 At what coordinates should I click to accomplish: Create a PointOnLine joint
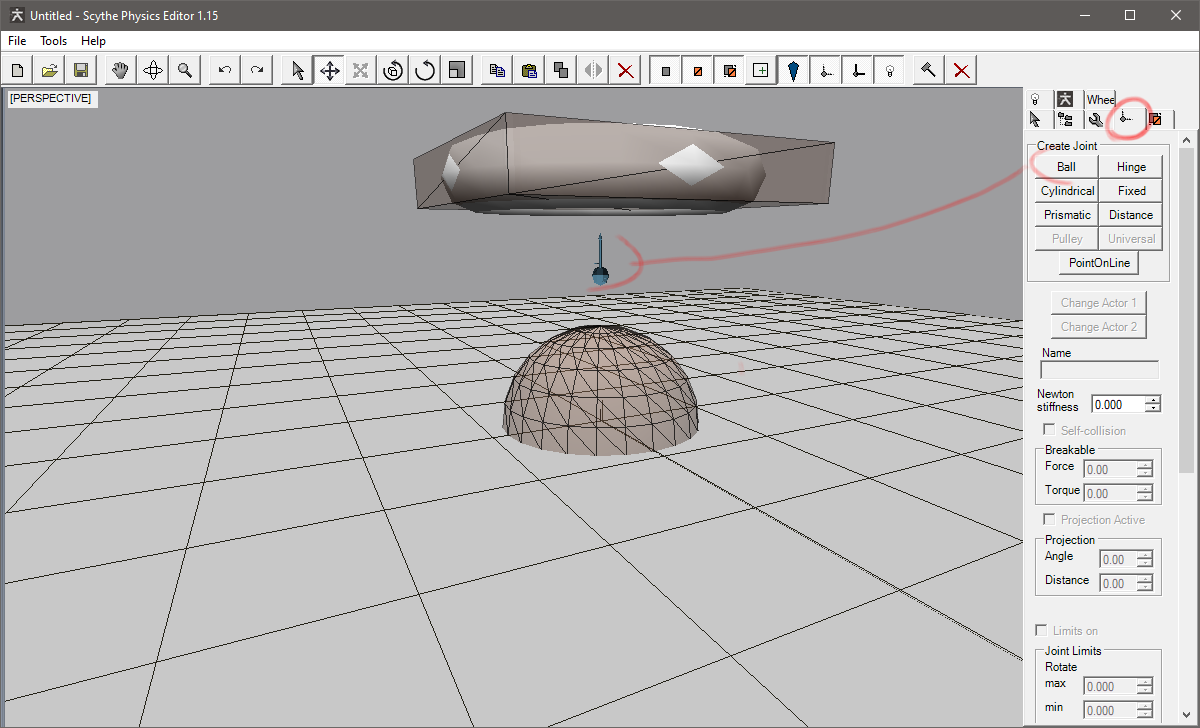pyautogui.click(x=1099, y=263)
